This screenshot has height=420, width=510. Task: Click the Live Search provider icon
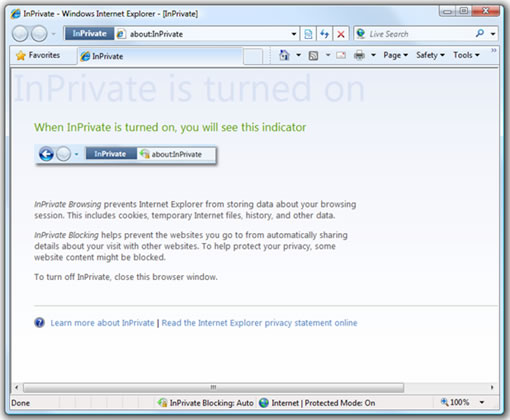point(361,34)
